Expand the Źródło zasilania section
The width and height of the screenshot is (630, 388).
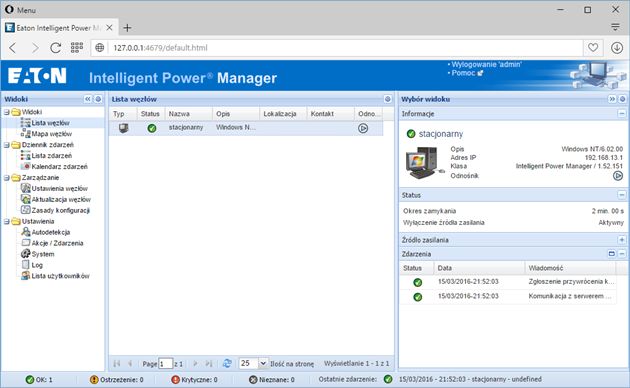(622, 240)
